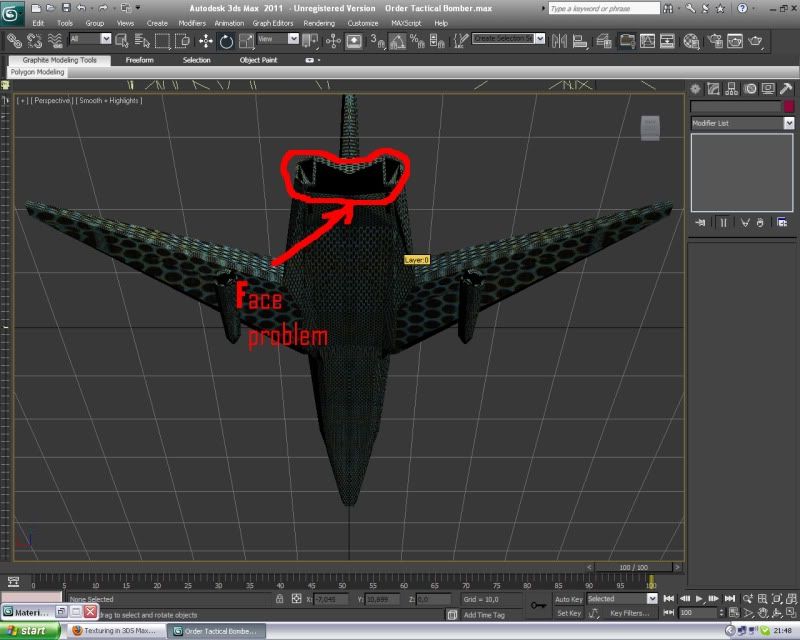Open the Edit menu
The image size is (800, 640).
pyautogui.click(x=38, y=23)
